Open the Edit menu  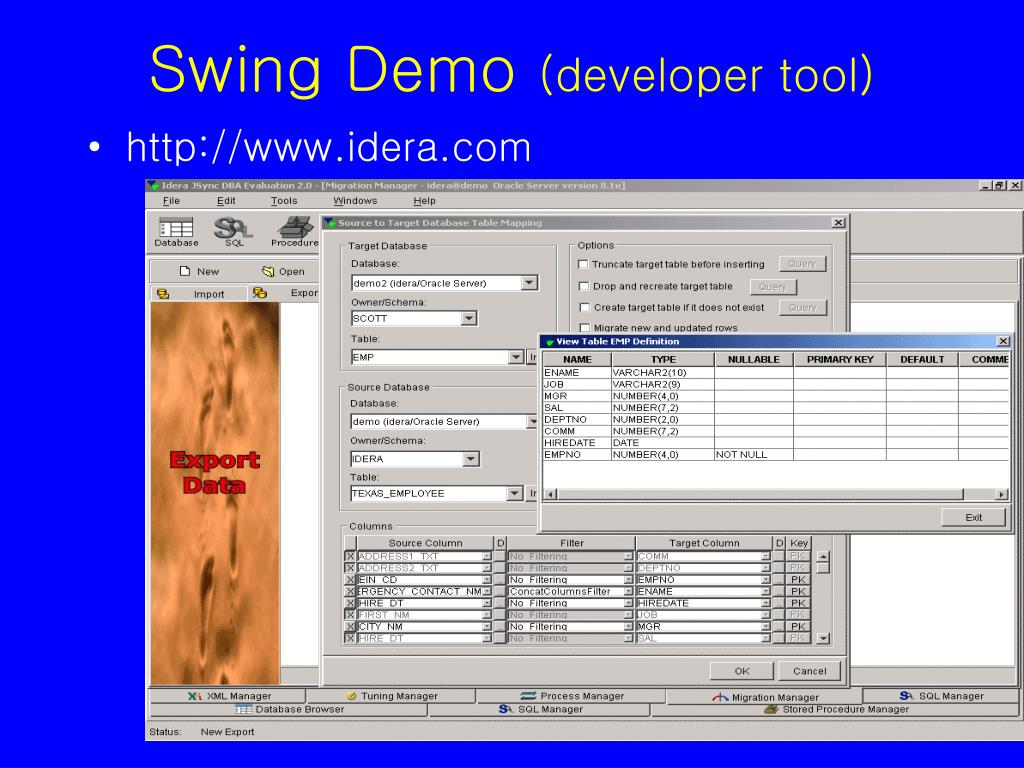coord(226,201)
